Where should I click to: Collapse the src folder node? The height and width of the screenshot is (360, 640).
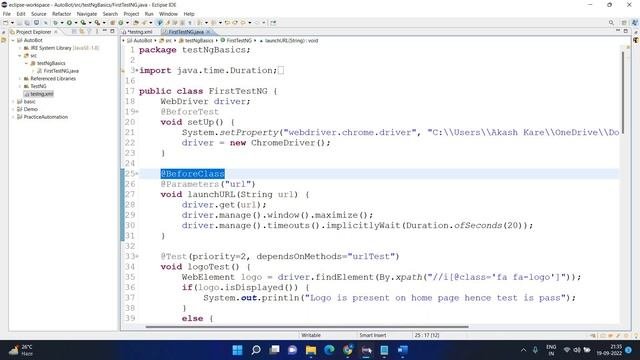coord(20,56)
